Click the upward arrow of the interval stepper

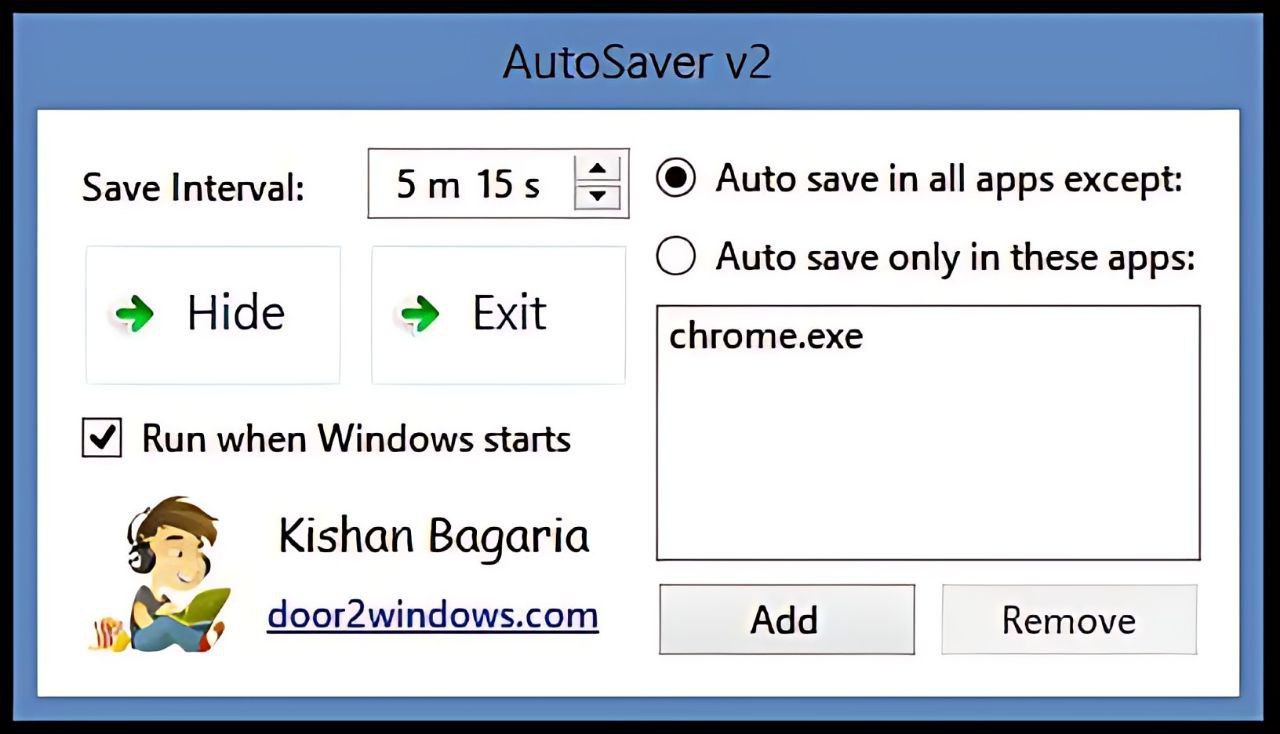pos(599,170)
